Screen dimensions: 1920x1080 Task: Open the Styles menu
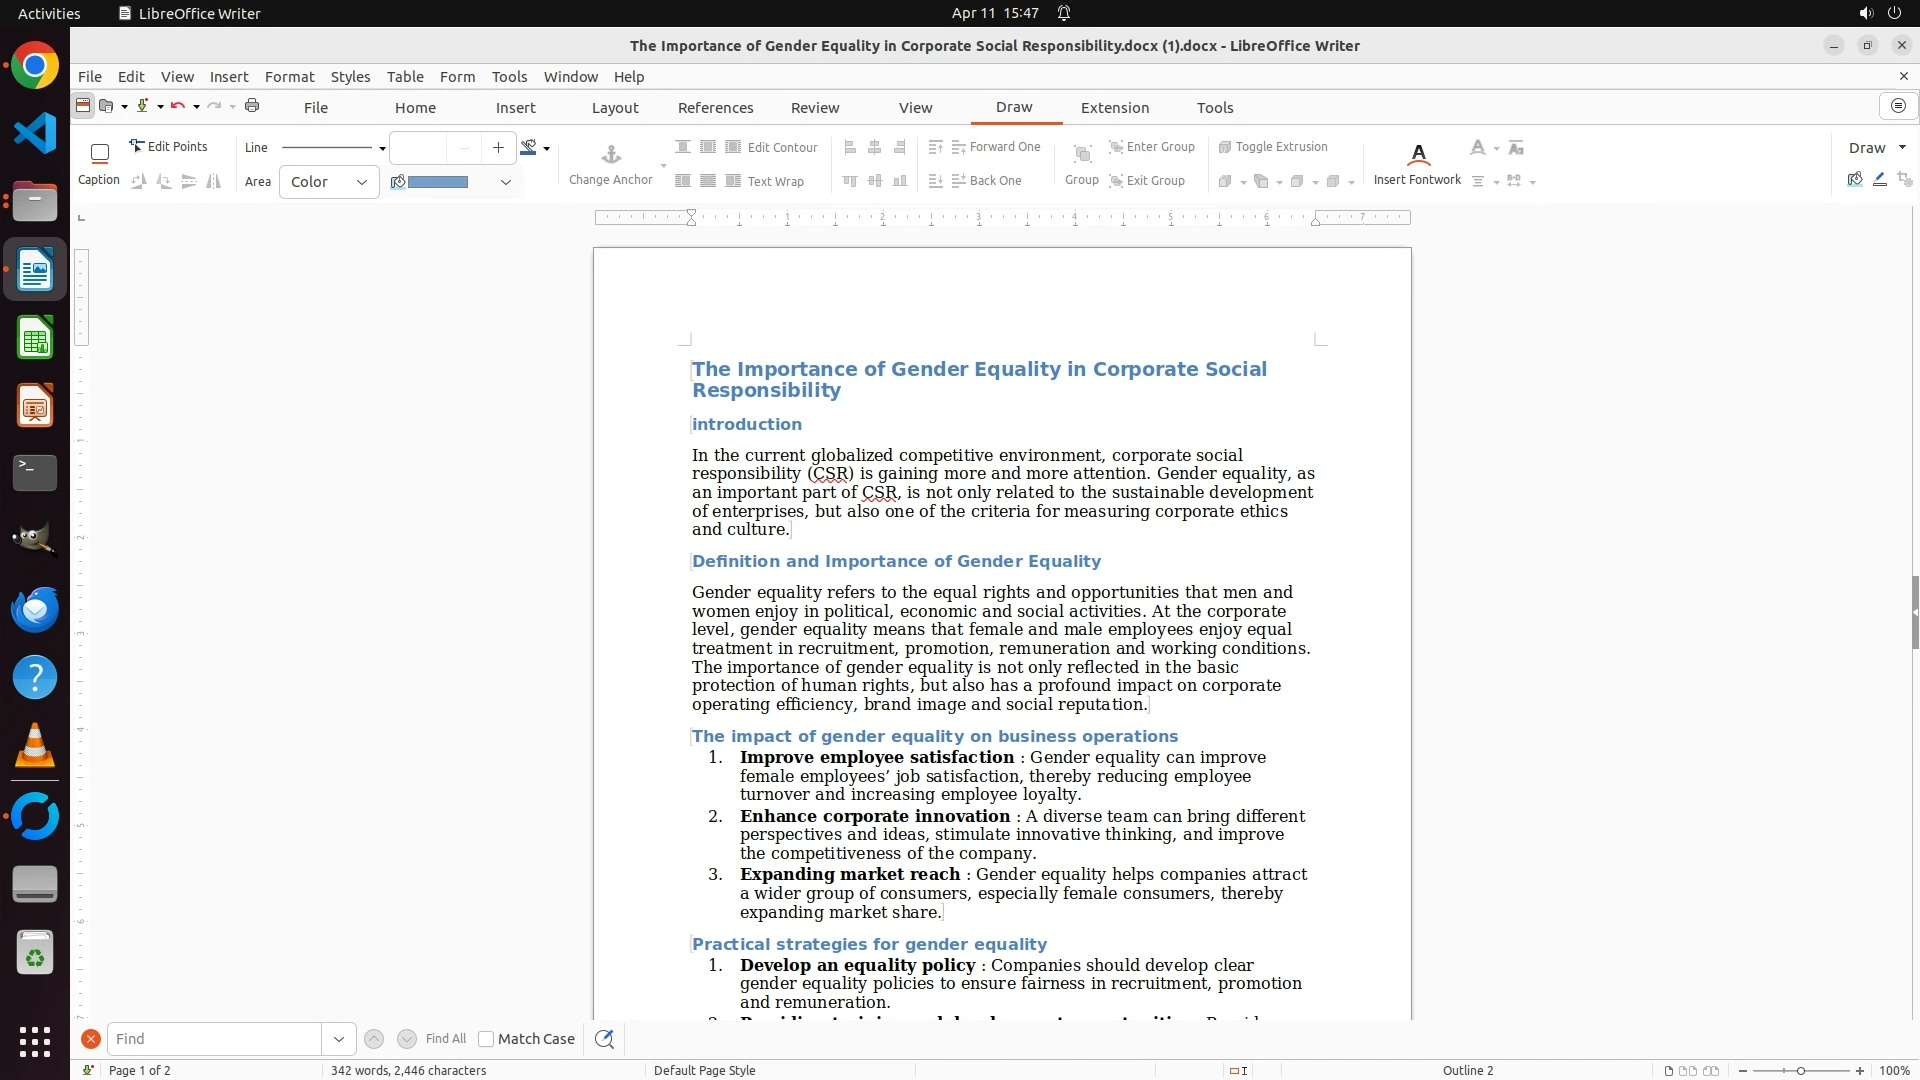pyautogui.click(x=350, y=76)
